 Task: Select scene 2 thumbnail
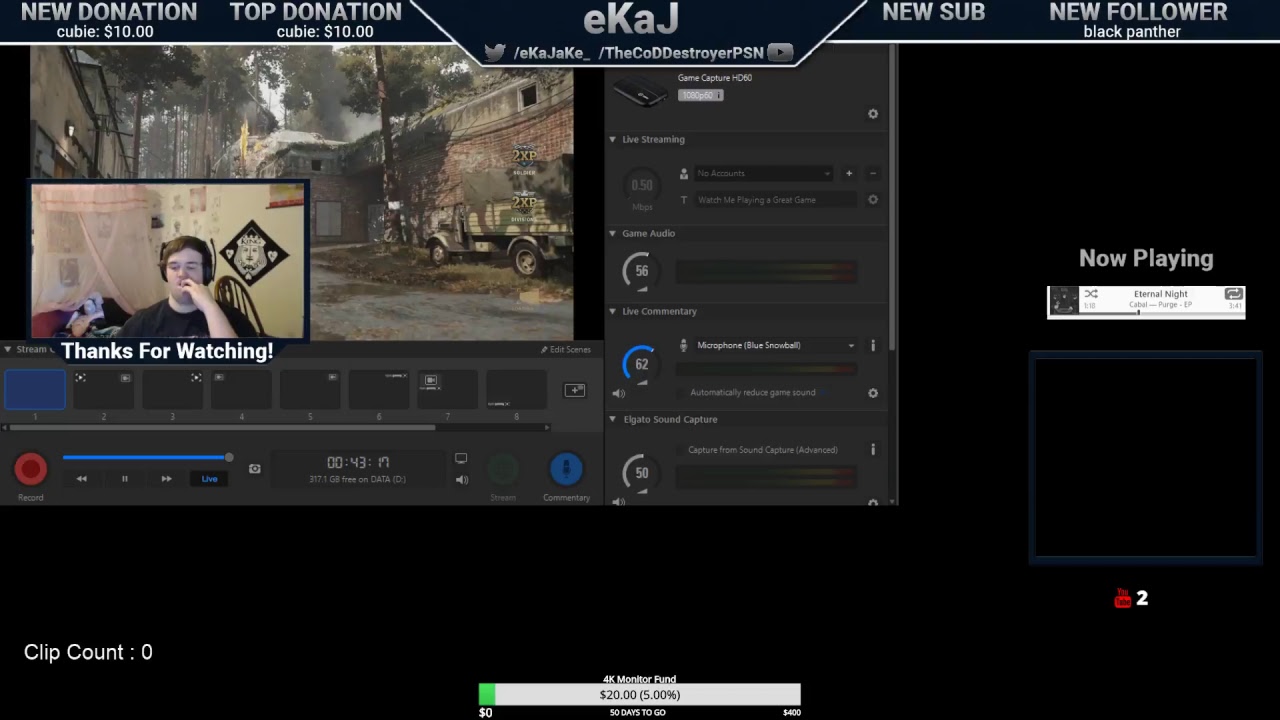[x=103, y=390]
